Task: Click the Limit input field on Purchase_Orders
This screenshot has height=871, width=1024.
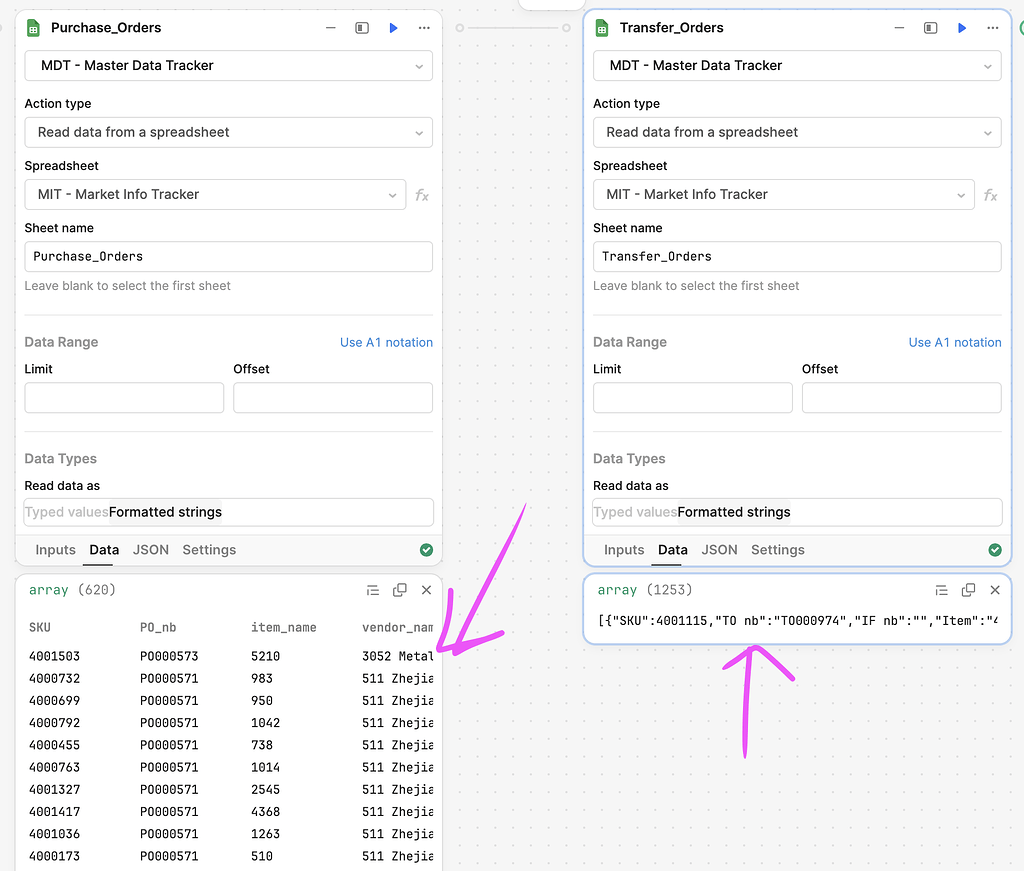Action: 124,397
